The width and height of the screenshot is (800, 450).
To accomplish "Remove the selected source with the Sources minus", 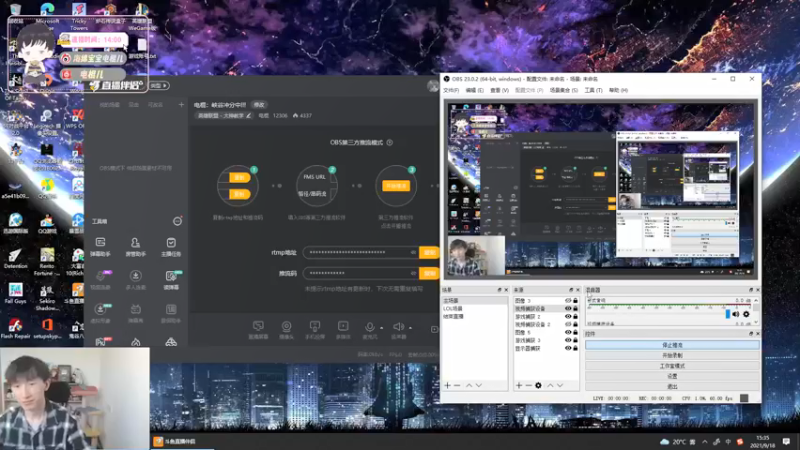I will point(529,385).
